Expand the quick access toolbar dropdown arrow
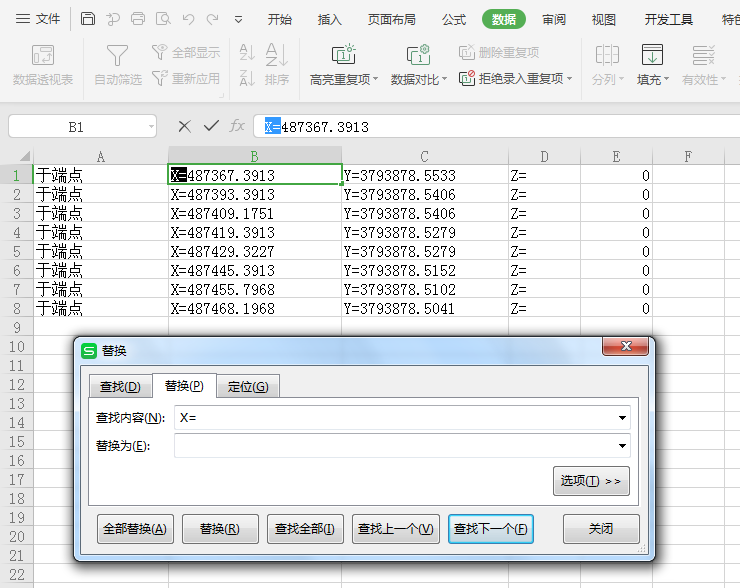The height and width of the screenshot is (588, 740). coord(238,19)
